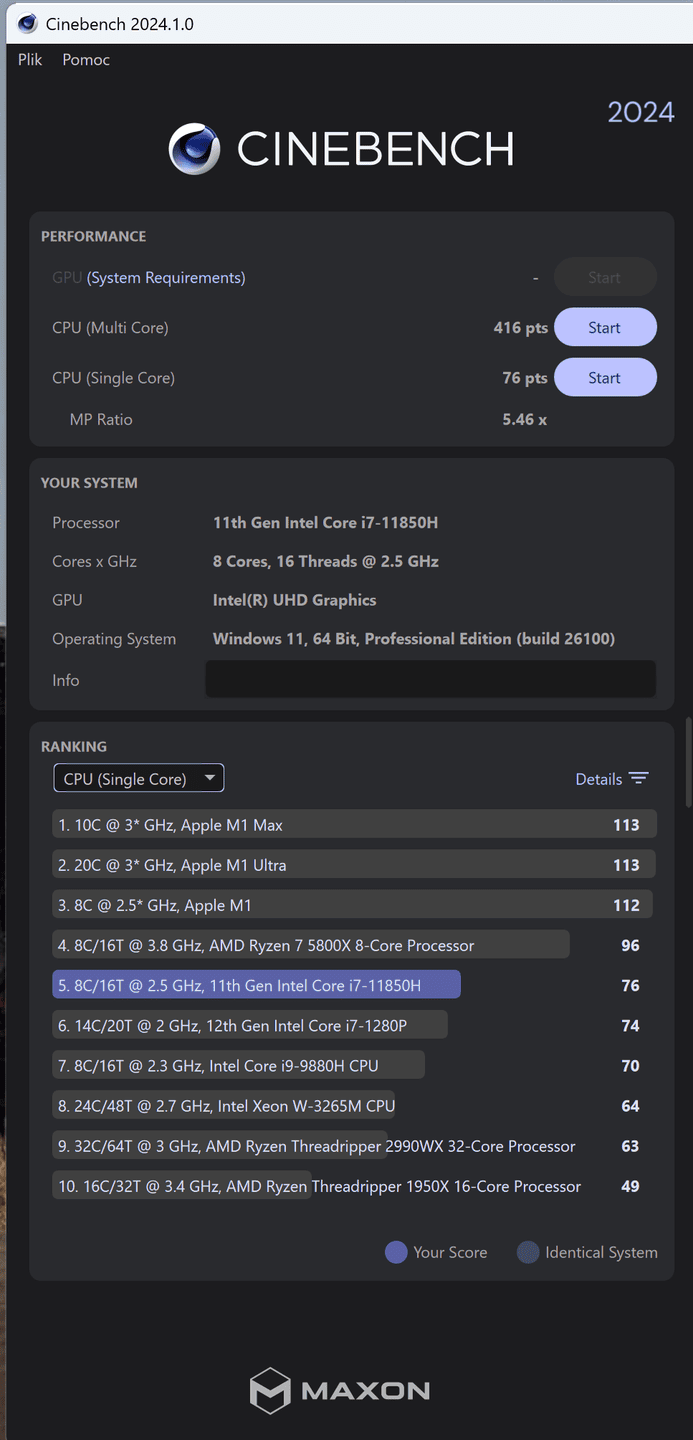The width and height of the screenshot is (693, 1440).
Task: Click the score 96 for Ryzen 5800X
Action: click(630, 946)
